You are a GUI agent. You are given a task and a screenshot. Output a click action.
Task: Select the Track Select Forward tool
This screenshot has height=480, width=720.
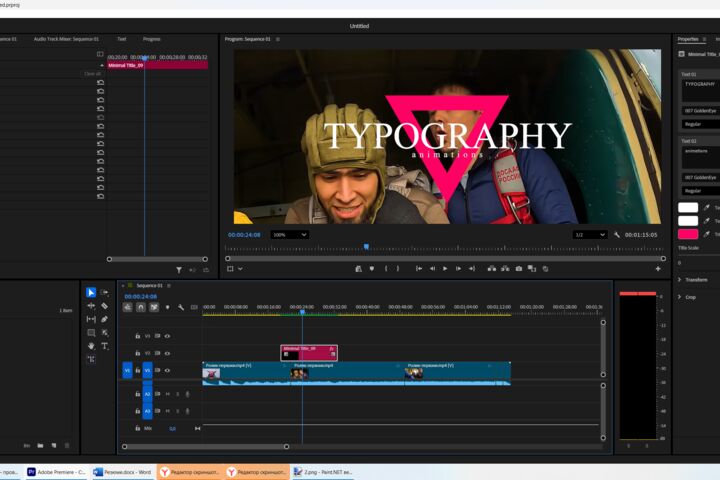[x=105, y=292]
